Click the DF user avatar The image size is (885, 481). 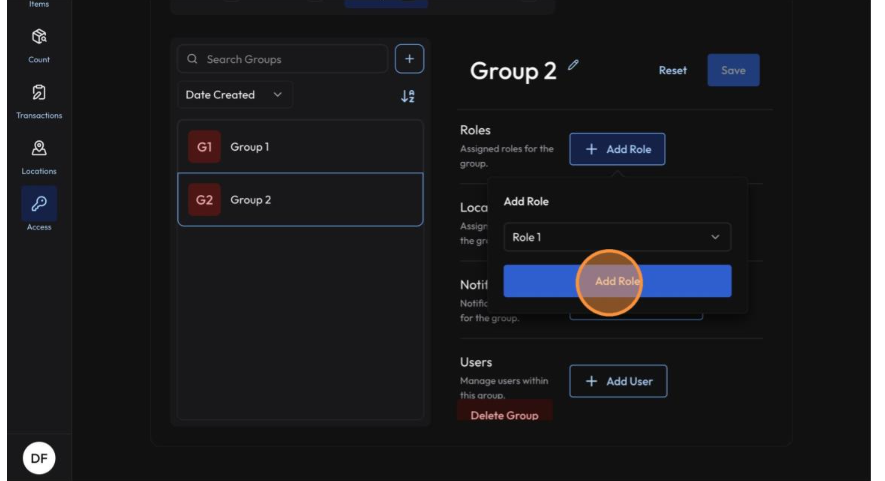coord(39,458)
